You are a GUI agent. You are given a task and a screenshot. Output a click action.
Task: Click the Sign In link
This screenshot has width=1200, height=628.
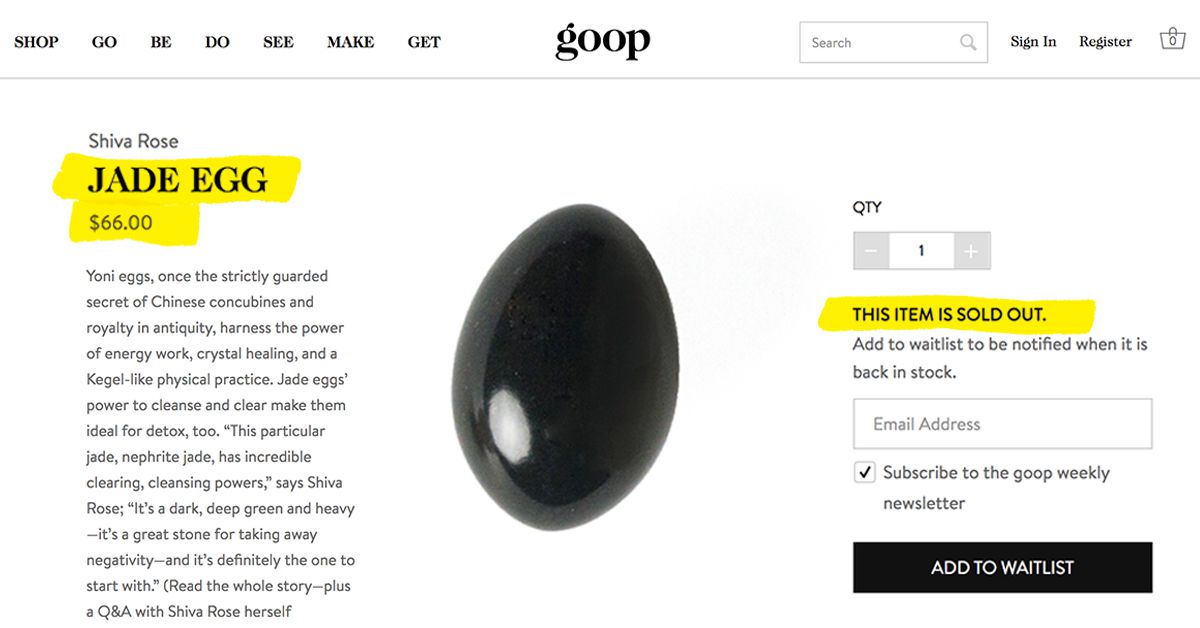pyautogui.click(x=1033, y=42)
